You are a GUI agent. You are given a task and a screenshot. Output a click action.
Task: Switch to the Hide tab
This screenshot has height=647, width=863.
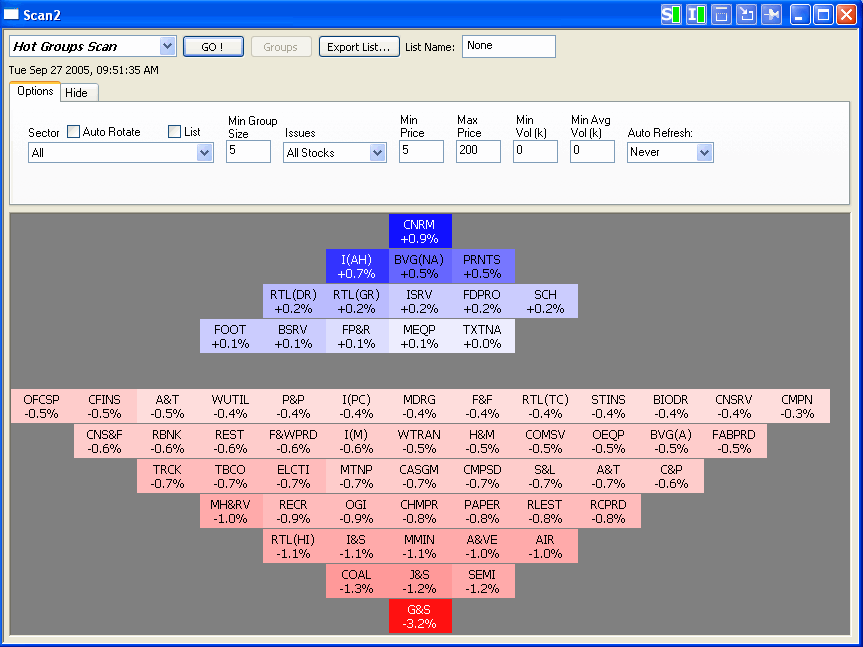point(77,93)
